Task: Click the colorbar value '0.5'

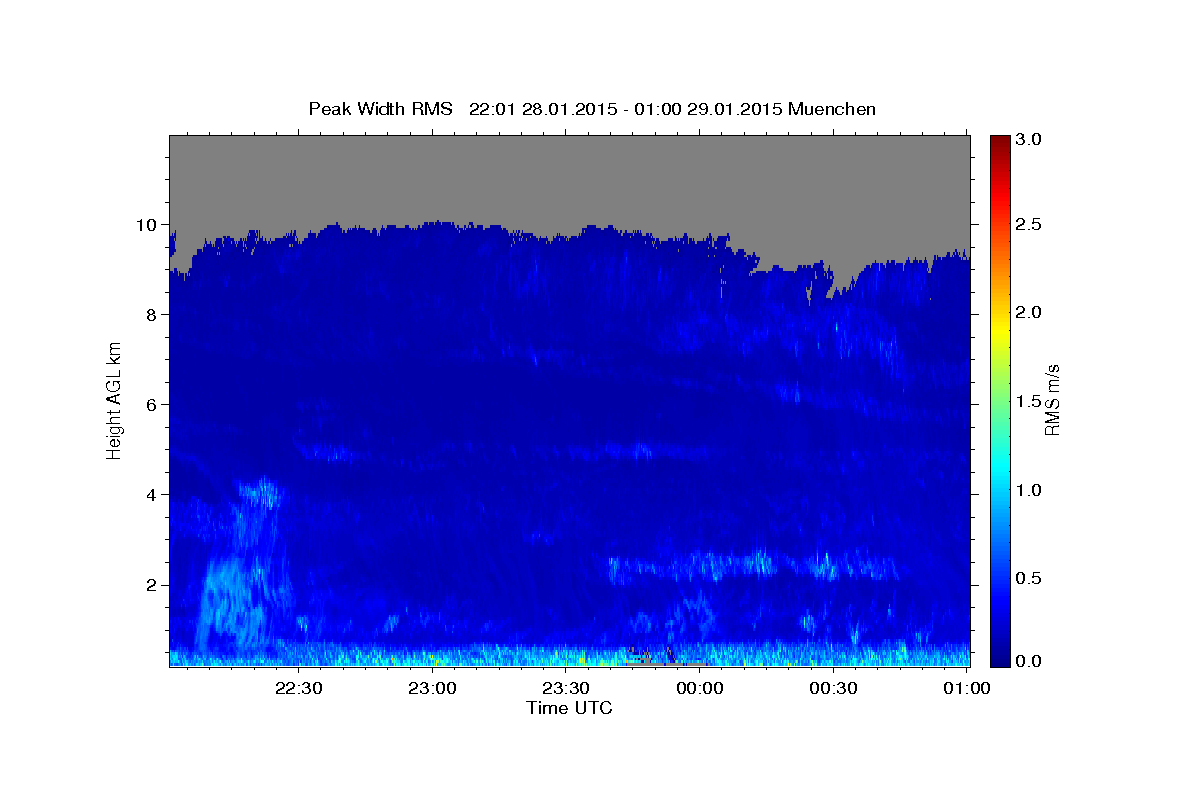Action: click(x=1027, y=578)
